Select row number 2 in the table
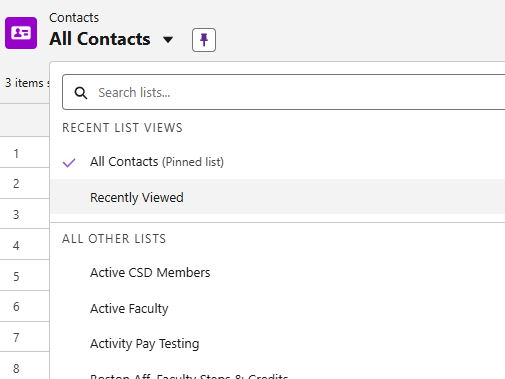The height and width of the screenshot is (379, 505). (x=16, y=184)
